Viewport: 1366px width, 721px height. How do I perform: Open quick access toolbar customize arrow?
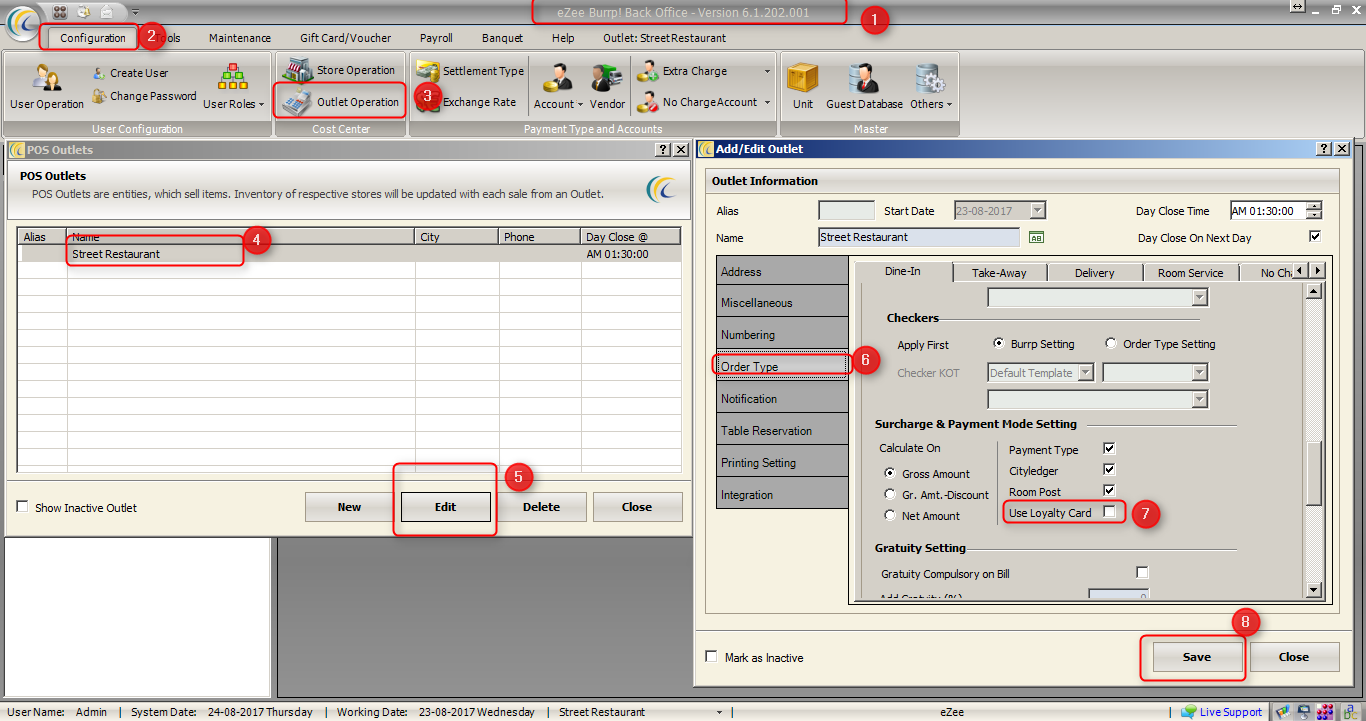pos(135,12)
